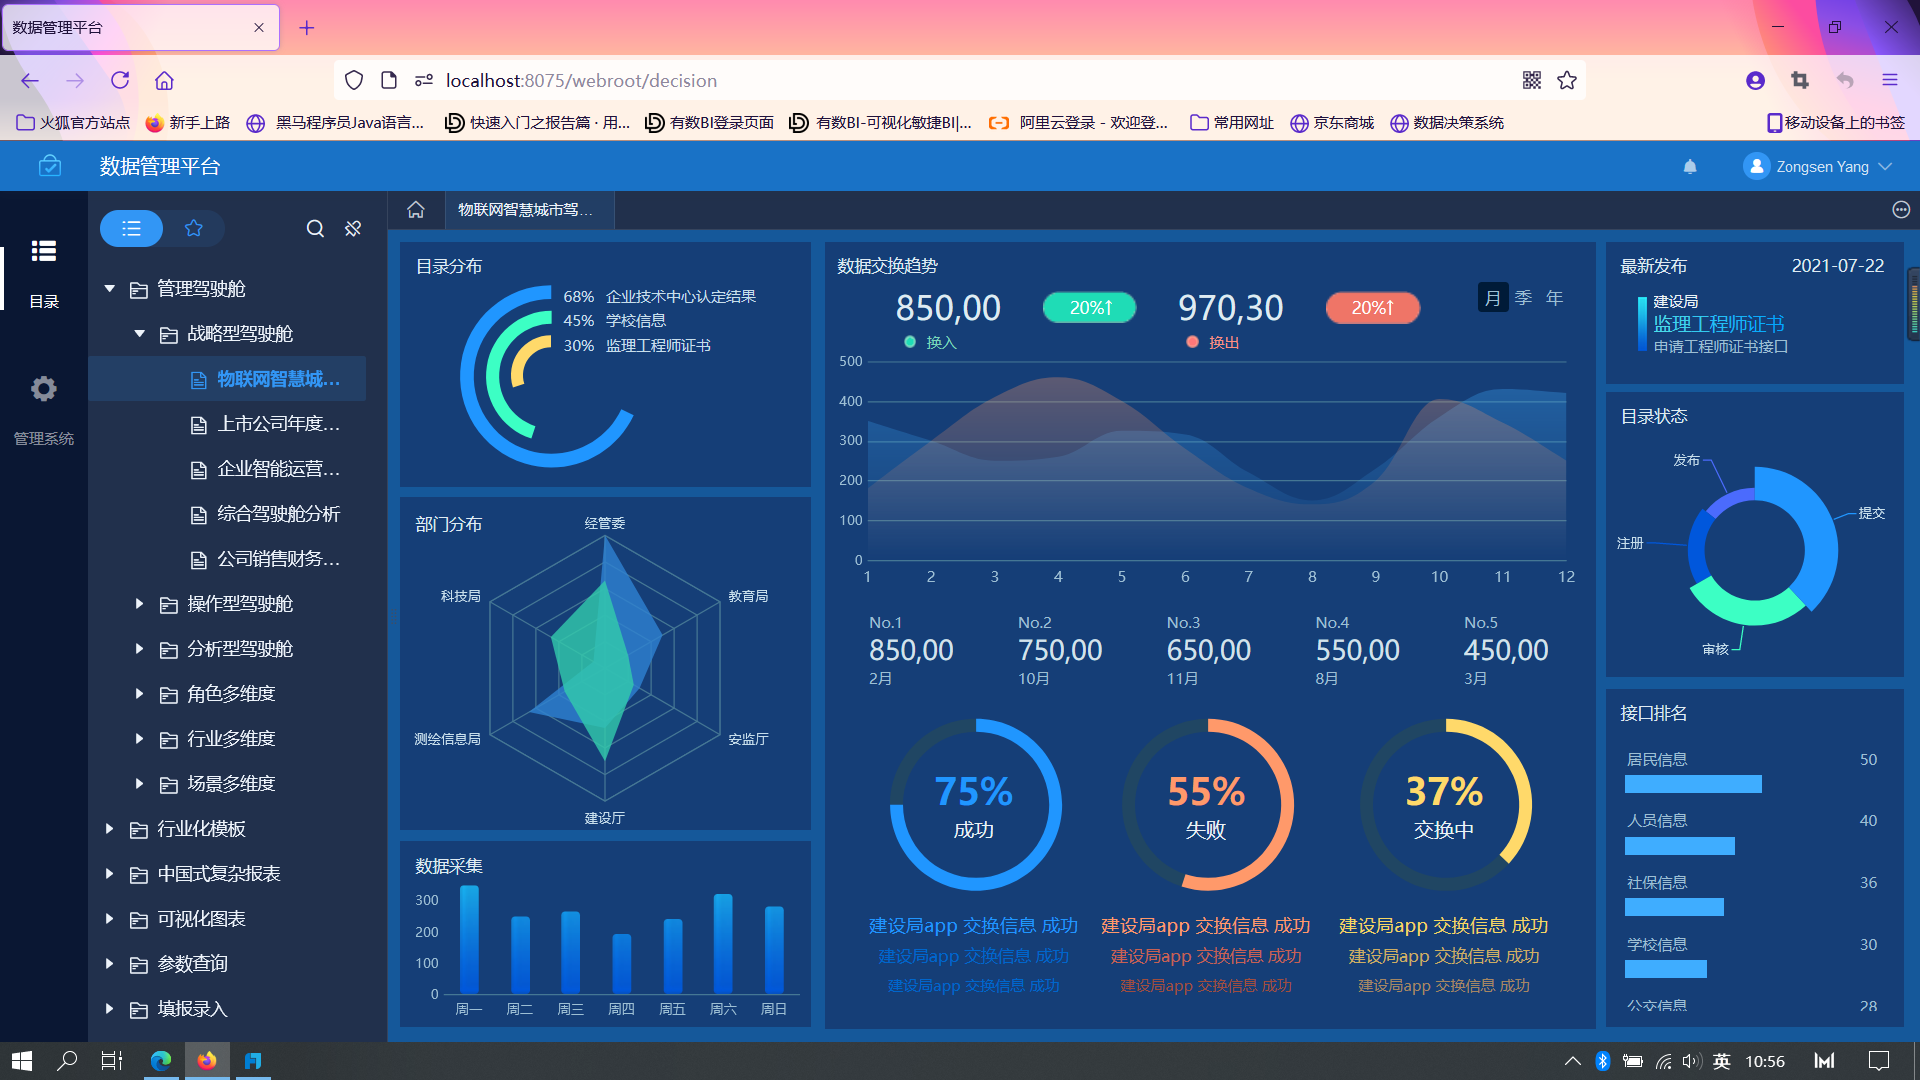Collapse the 战略型驾驶舱 folder
The width and height of the screenshot is (1920, 1080).
[140, 334]
